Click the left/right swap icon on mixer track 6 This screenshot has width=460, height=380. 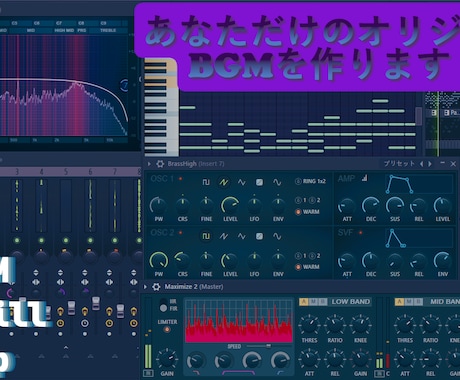tap(85, 282)
